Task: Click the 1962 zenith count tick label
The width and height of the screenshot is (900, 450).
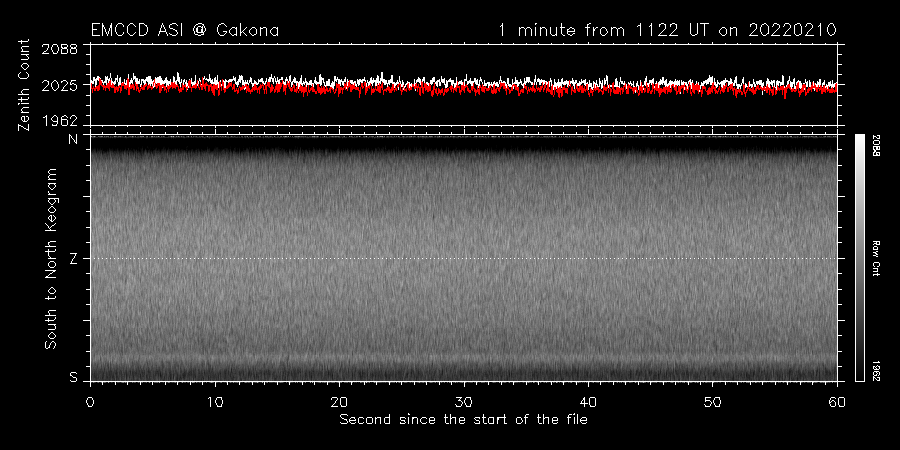Action: click(x=60, y=121)
